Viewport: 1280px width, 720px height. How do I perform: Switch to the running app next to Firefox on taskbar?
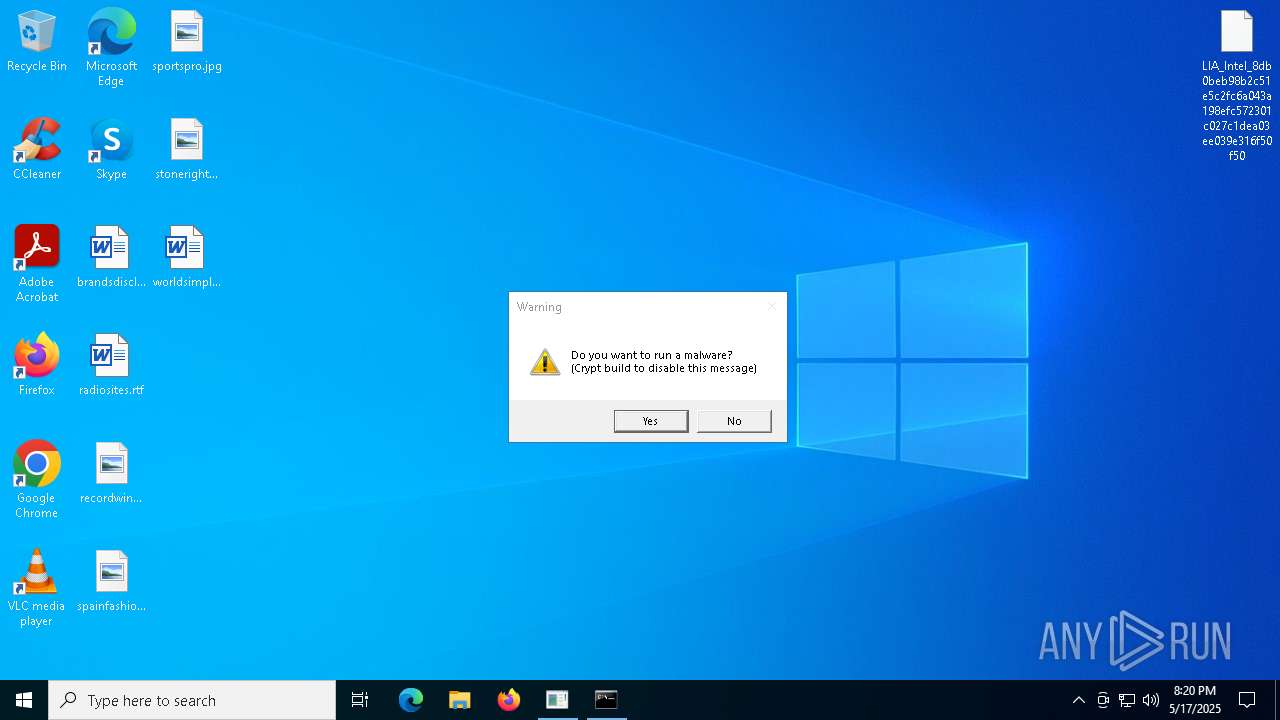(558, 700)
